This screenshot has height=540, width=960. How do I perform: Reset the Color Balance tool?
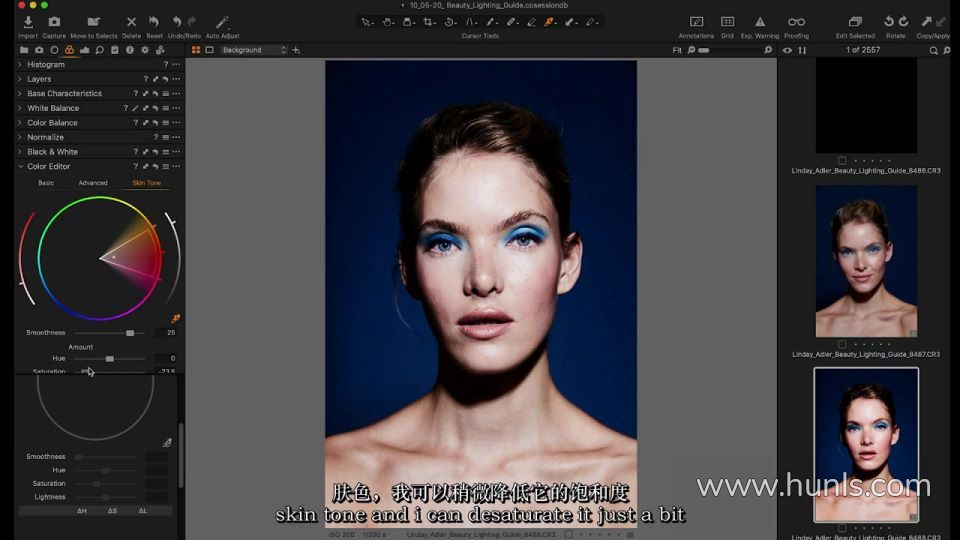156,123
